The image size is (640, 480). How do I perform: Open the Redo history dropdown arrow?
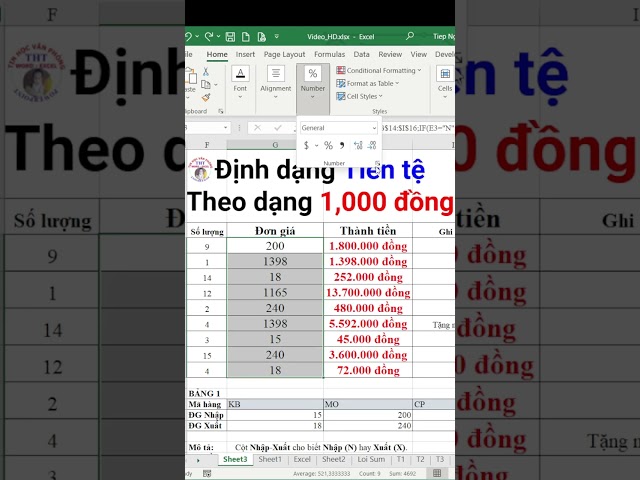218,37
